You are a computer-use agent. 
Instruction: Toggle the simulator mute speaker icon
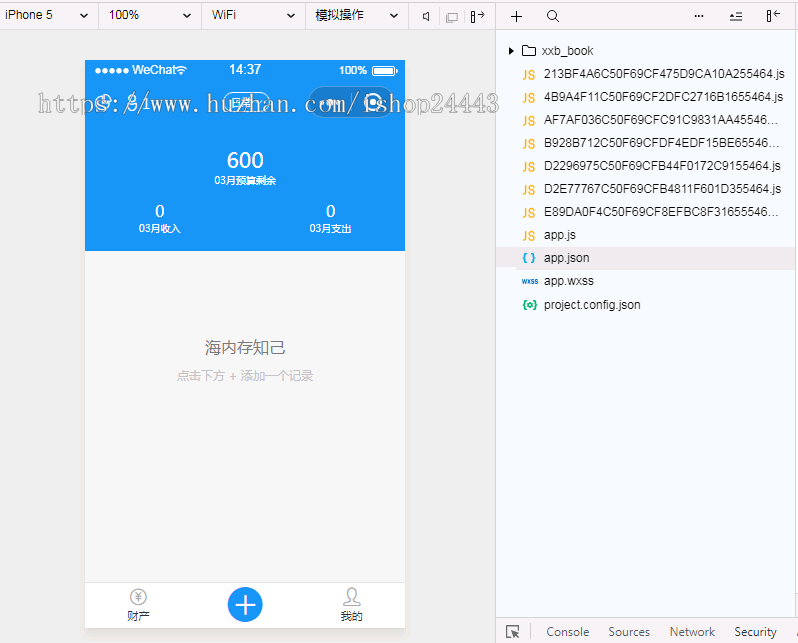(427, 16)
